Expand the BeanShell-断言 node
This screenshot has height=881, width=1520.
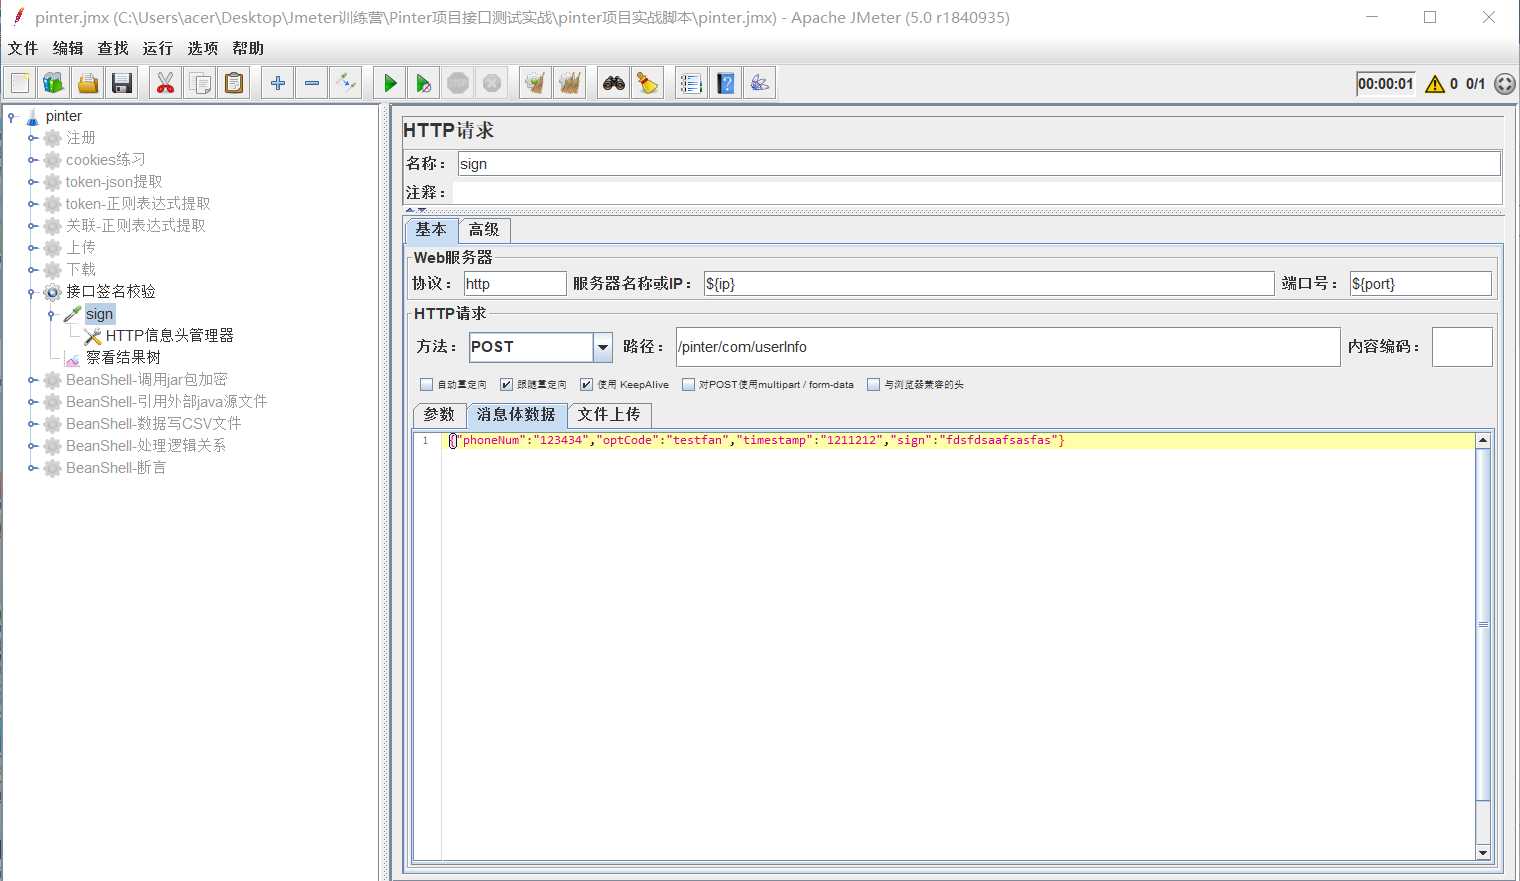(x=32, y=468)
